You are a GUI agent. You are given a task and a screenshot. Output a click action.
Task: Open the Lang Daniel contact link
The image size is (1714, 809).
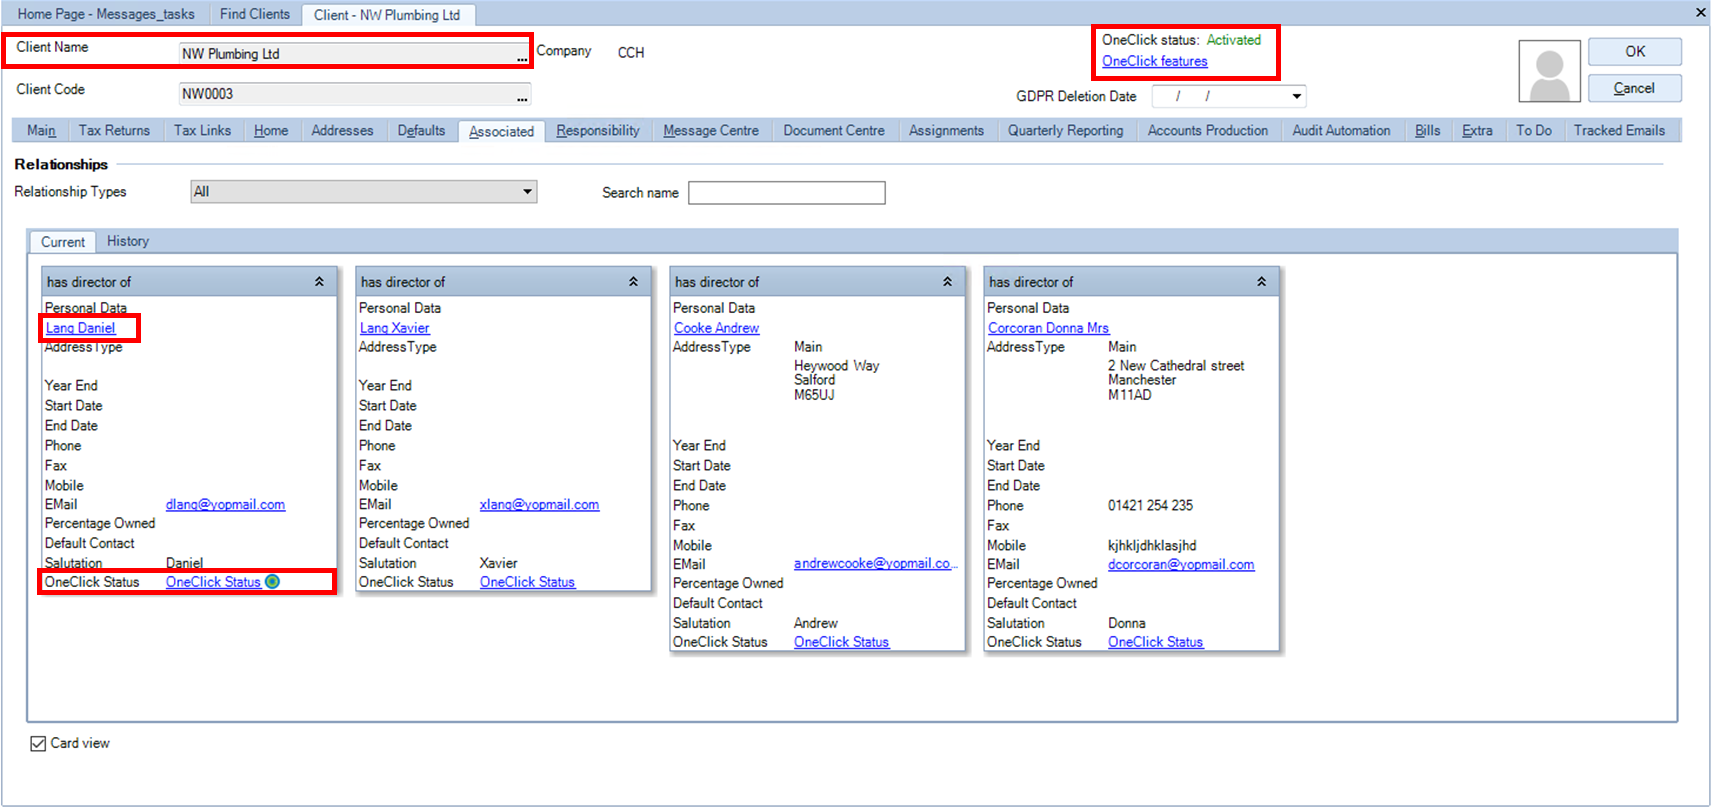coord(80,328)
